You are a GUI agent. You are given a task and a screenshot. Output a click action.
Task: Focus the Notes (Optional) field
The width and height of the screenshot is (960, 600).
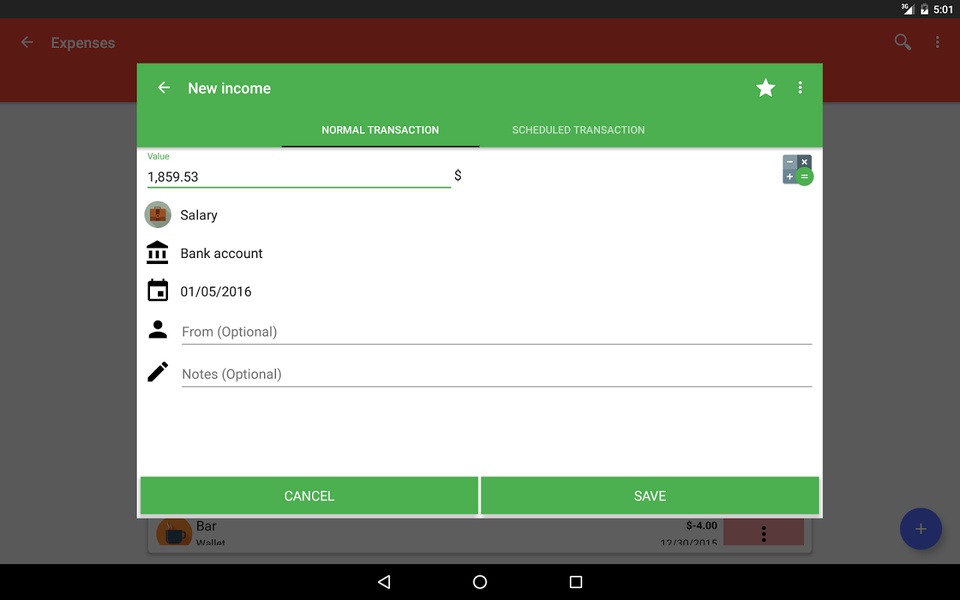497,374
